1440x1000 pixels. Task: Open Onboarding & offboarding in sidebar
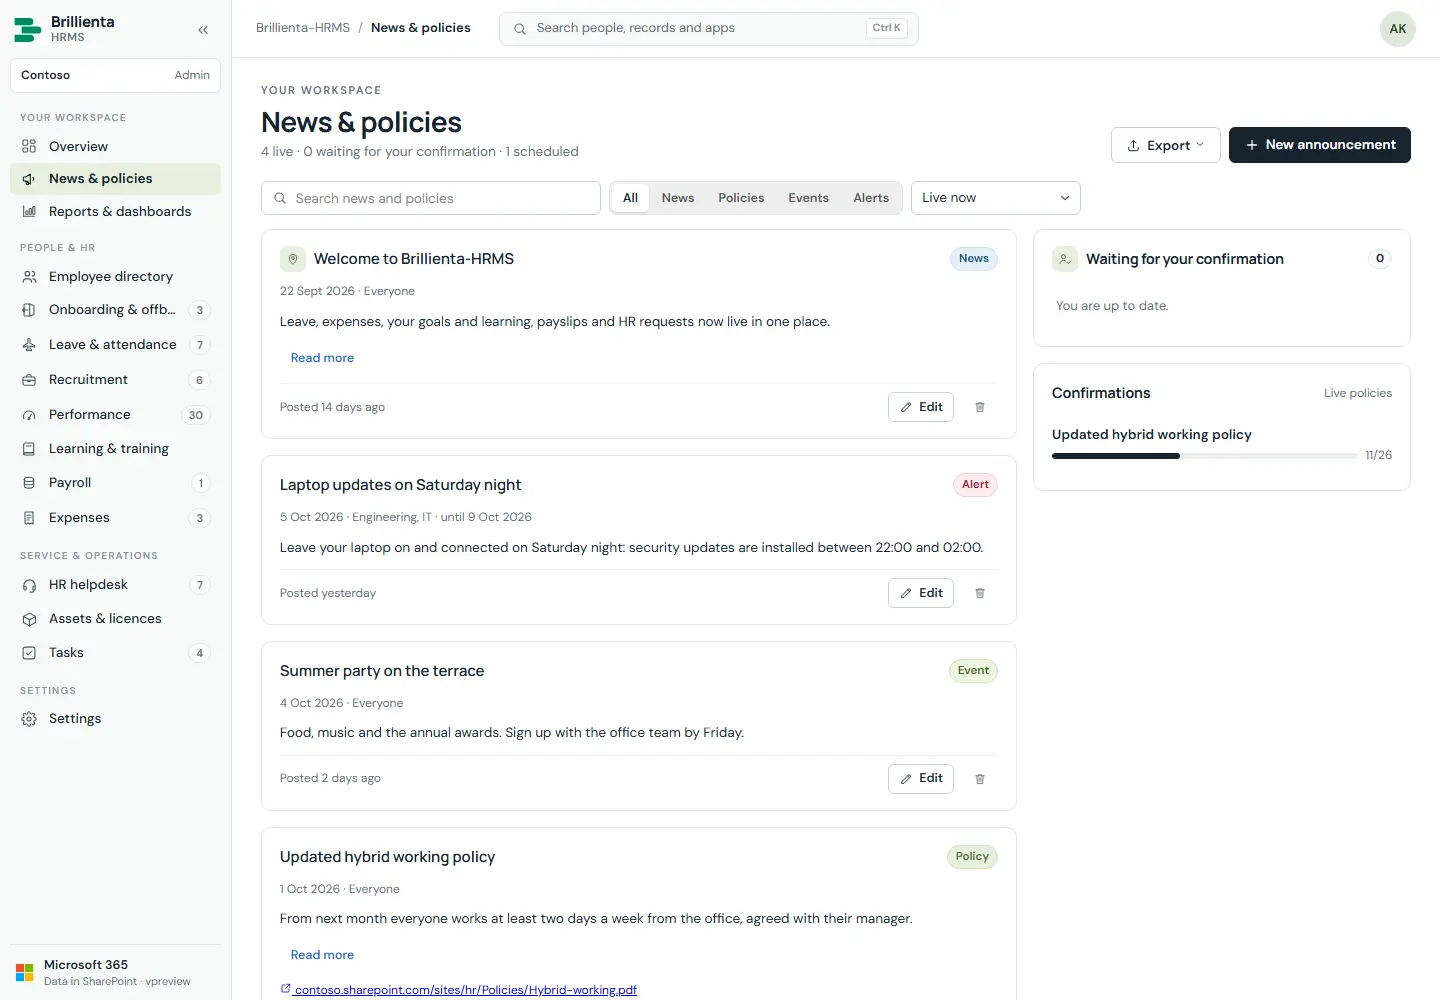point(115,310)
